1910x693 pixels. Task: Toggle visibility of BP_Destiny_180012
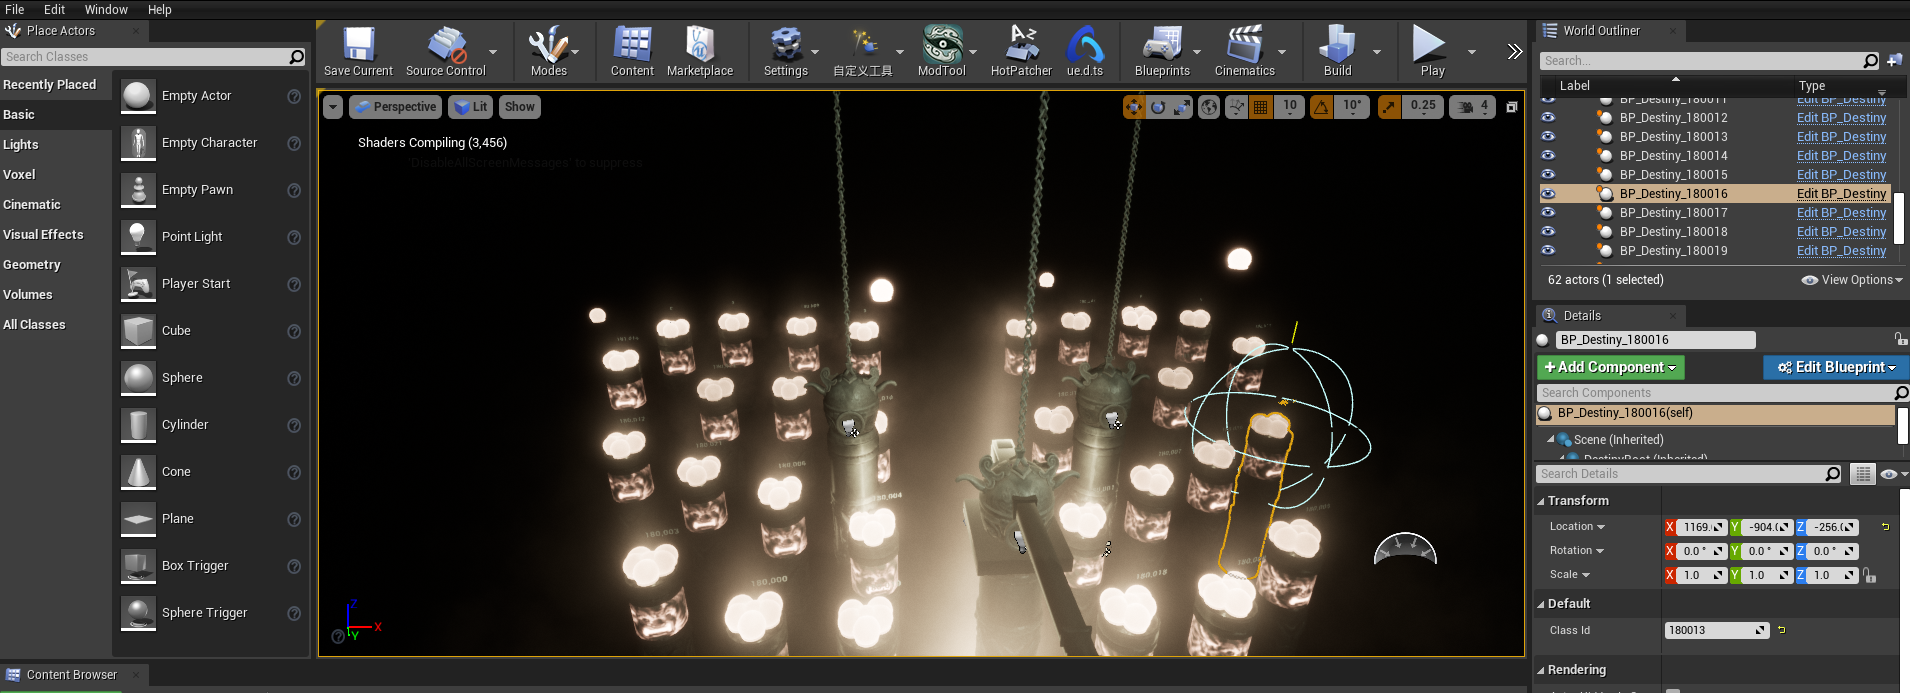[x=1548, y=117]
